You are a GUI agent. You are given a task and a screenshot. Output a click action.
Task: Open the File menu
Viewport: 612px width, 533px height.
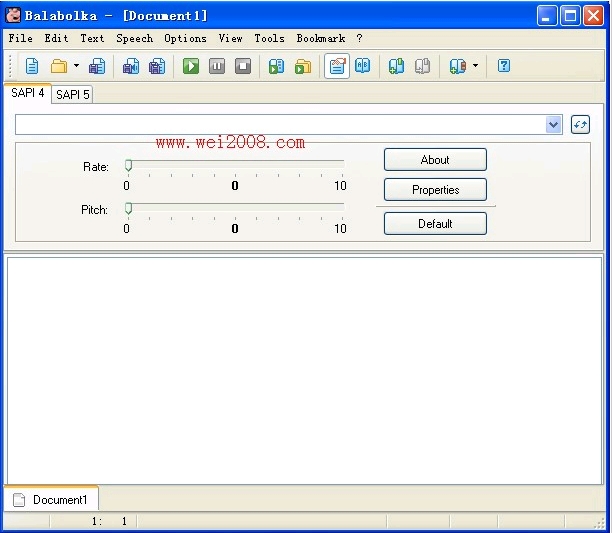click(x=21, y=38)
